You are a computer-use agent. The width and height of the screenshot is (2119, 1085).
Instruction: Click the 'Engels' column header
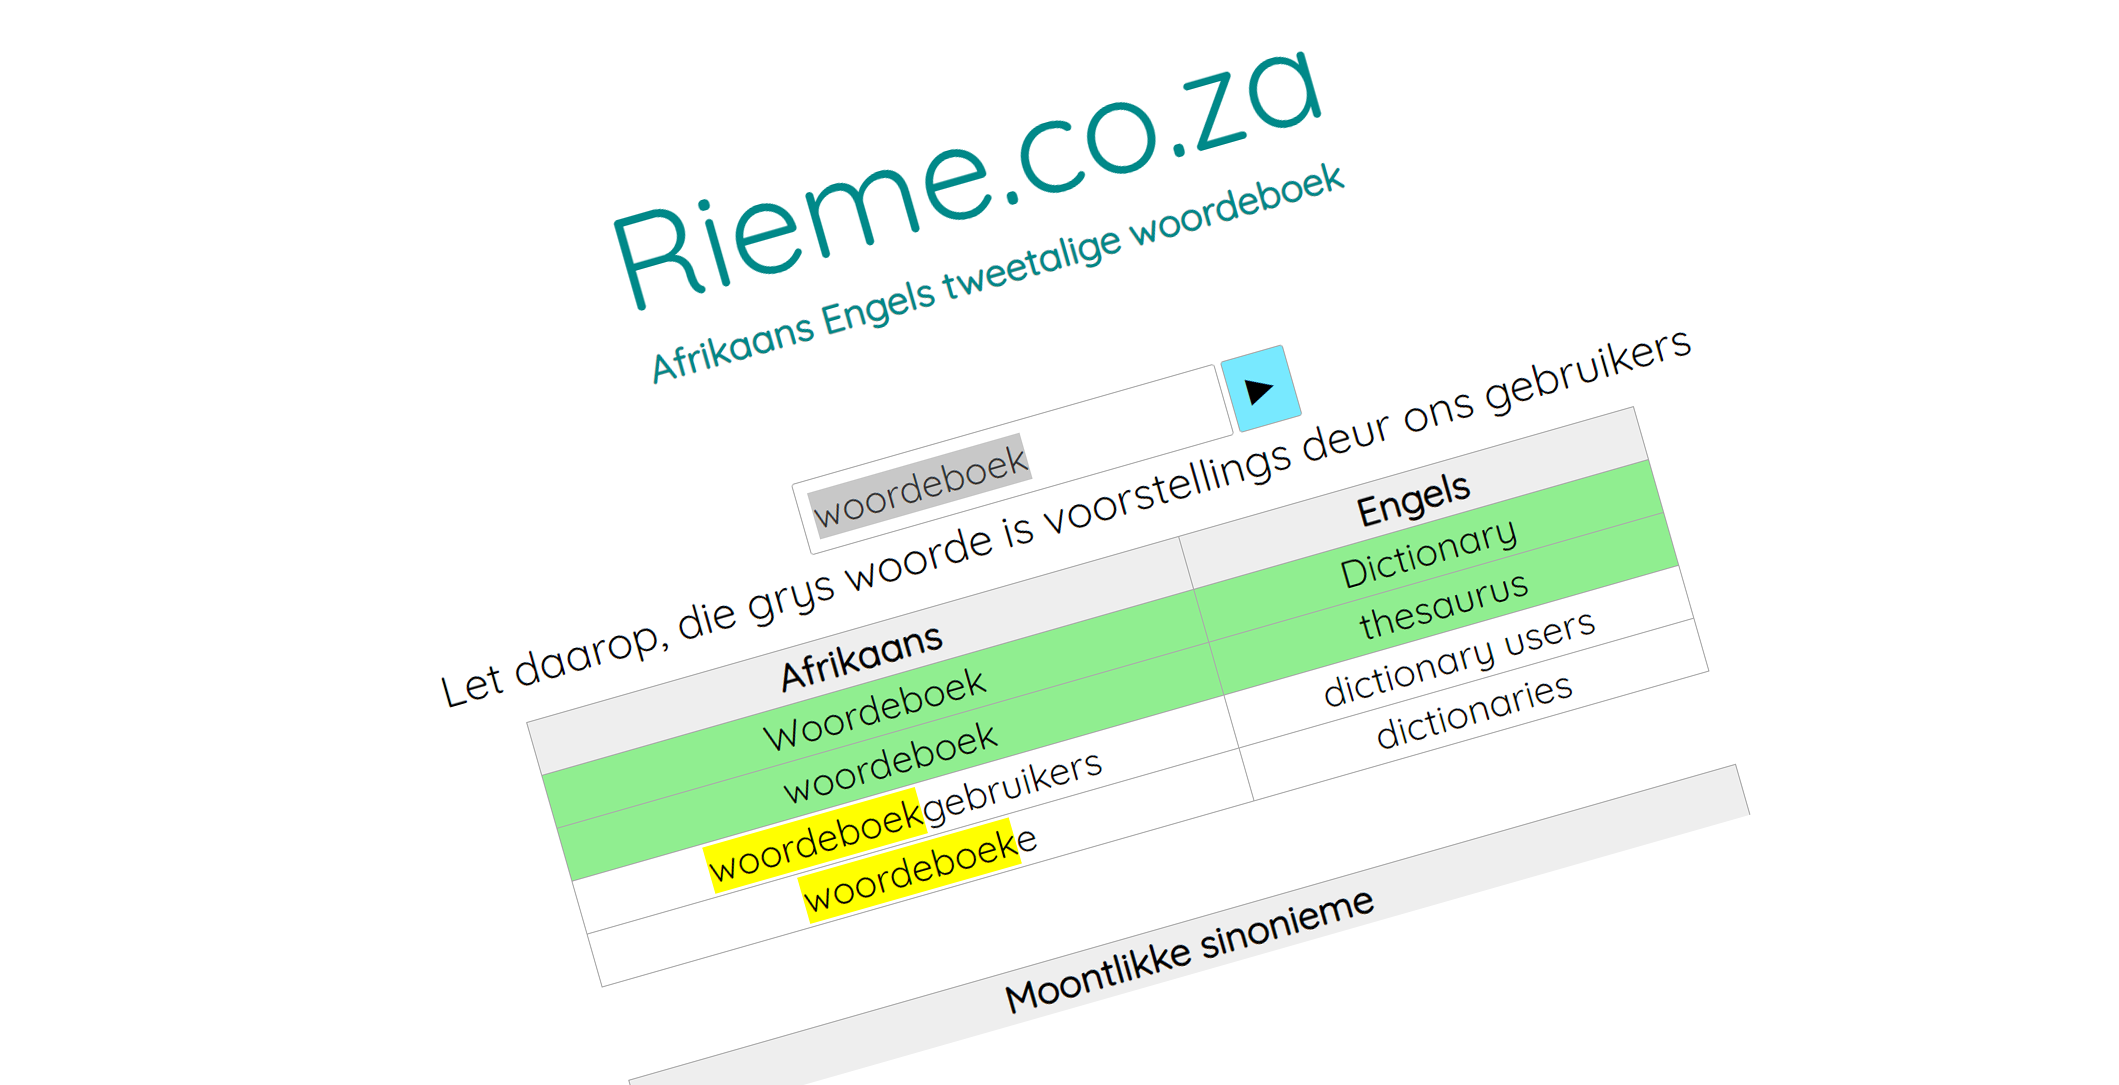[1413, 498]
